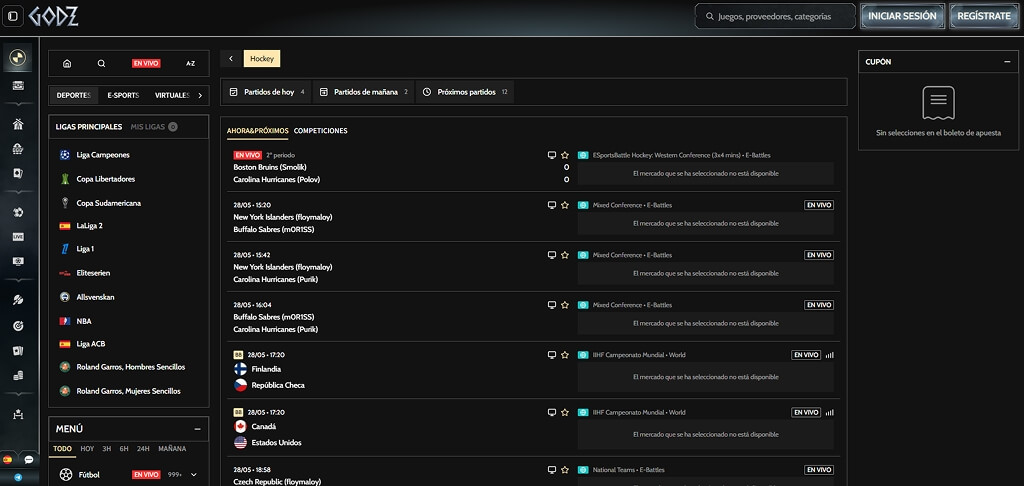Click the Fútbol ball icon in Menú
This screenshot has height=486, width=1024.
point(65,475)
